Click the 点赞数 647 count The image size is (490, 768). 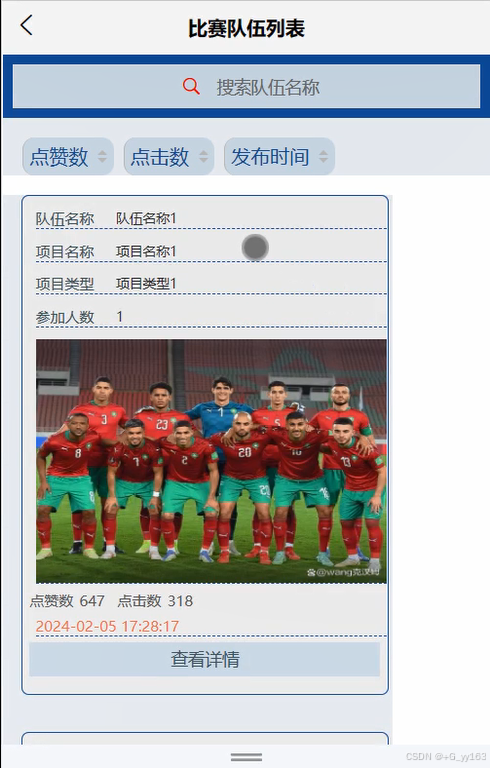(x=67, y=601)
